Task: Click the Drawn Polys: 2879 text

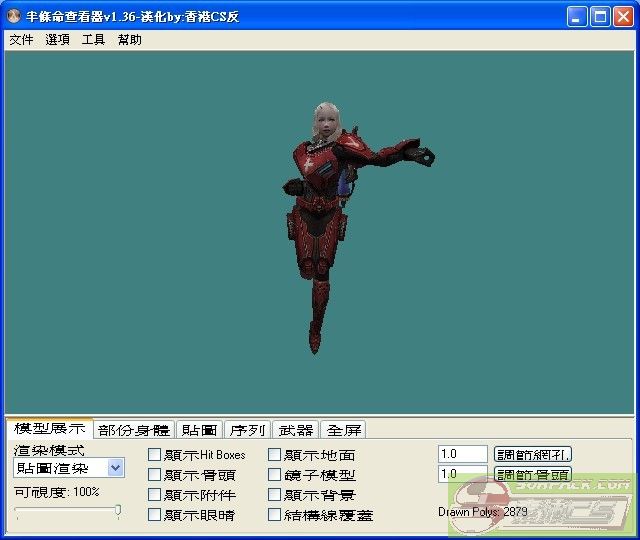Action: 483,512
